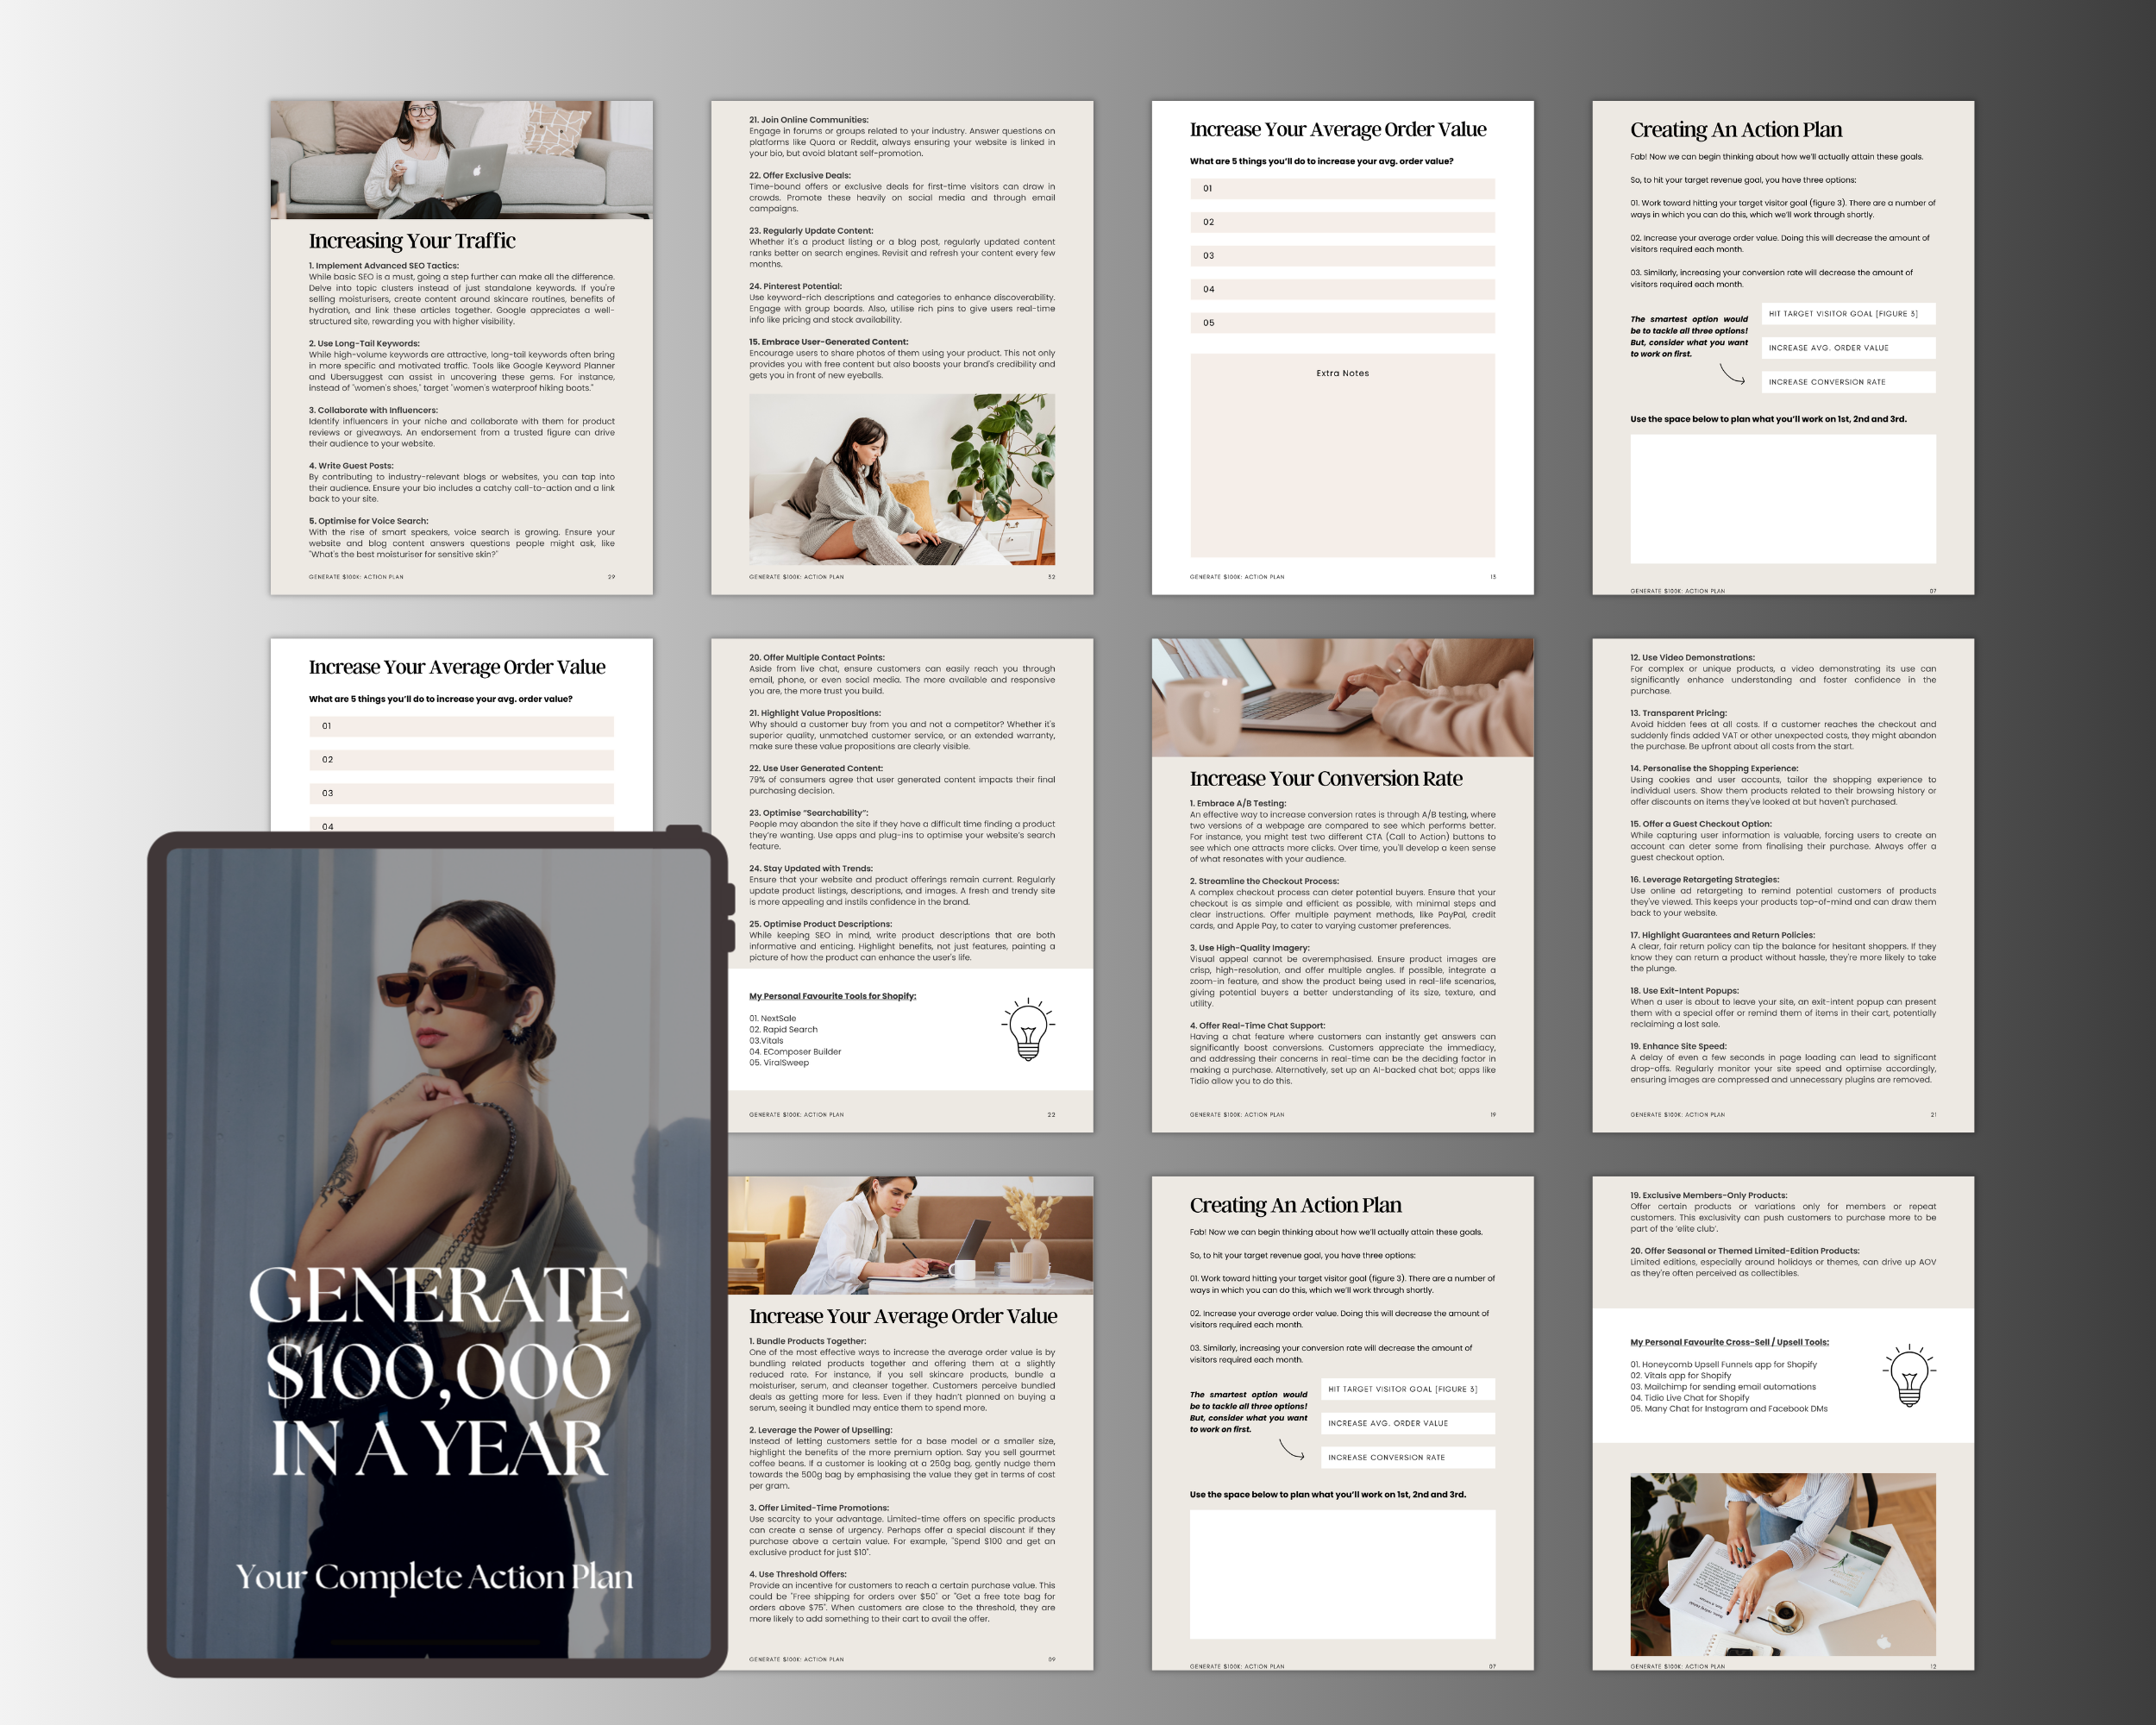Open the tablet cover with woman in sunglasses
The image size is (2156, 1725).
point(438,1253)
